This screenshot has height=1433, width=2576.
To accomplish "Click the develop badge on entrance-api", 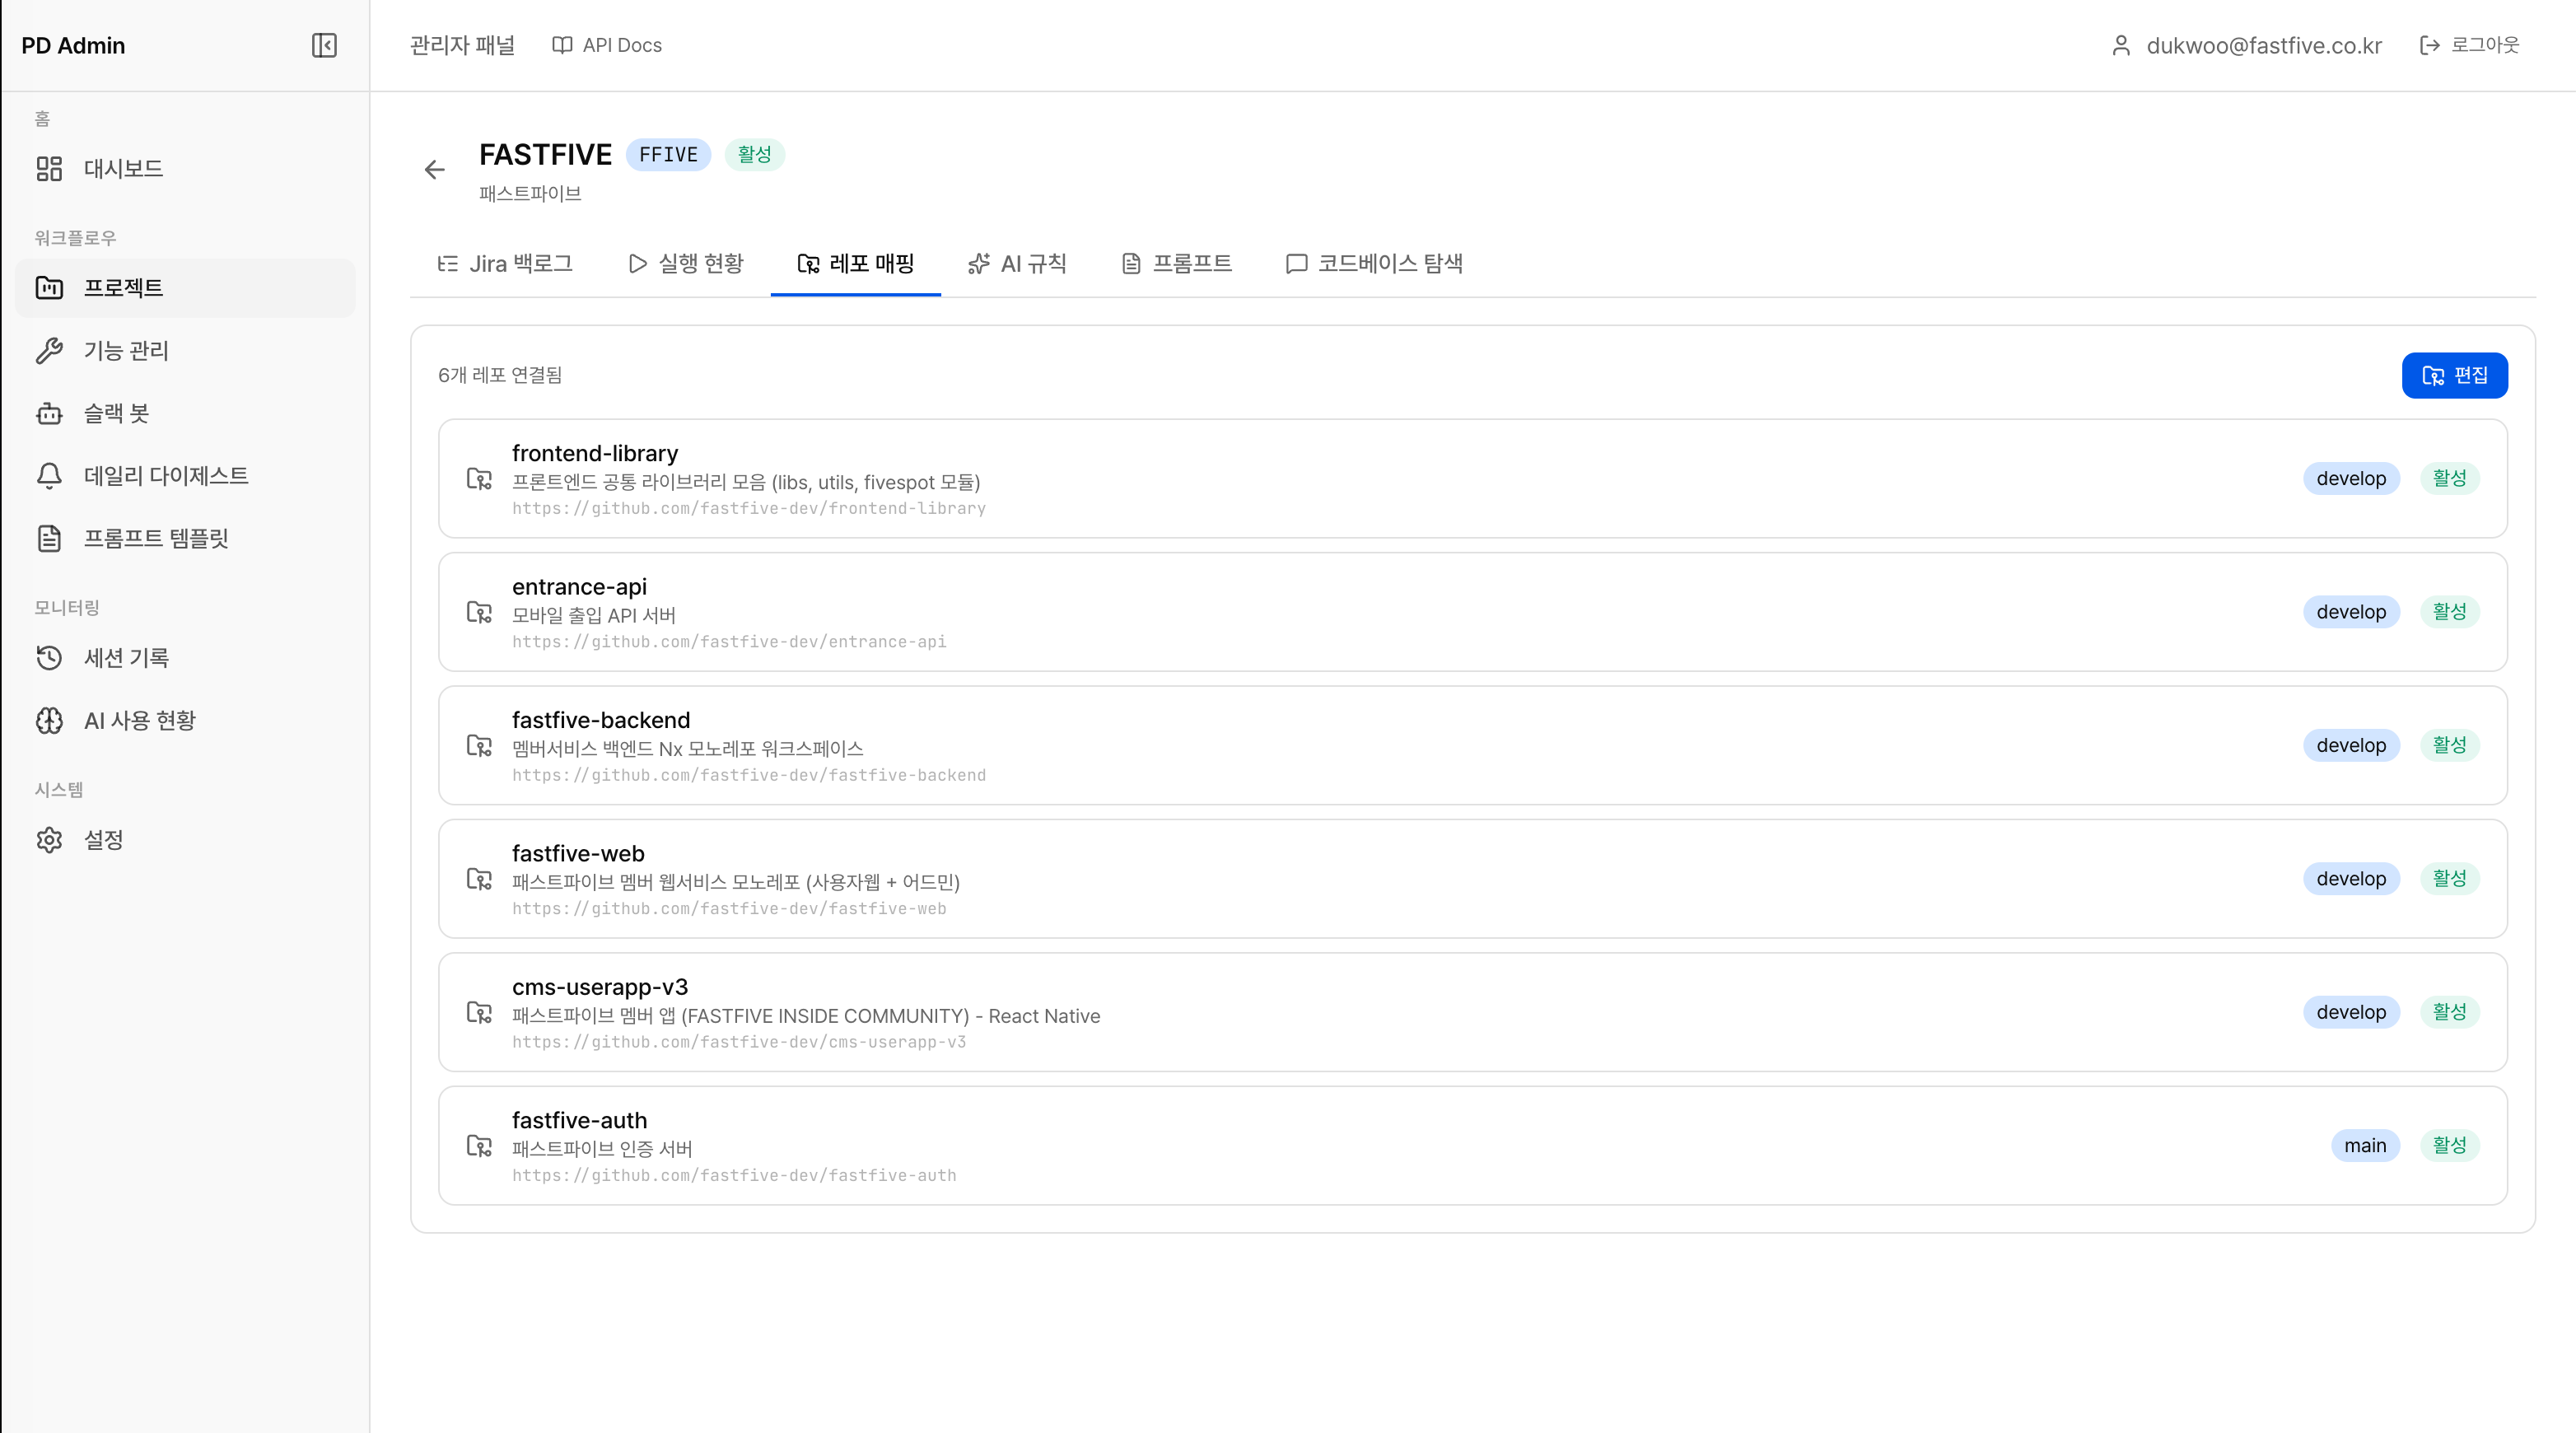I will [x=2351, y=612].
